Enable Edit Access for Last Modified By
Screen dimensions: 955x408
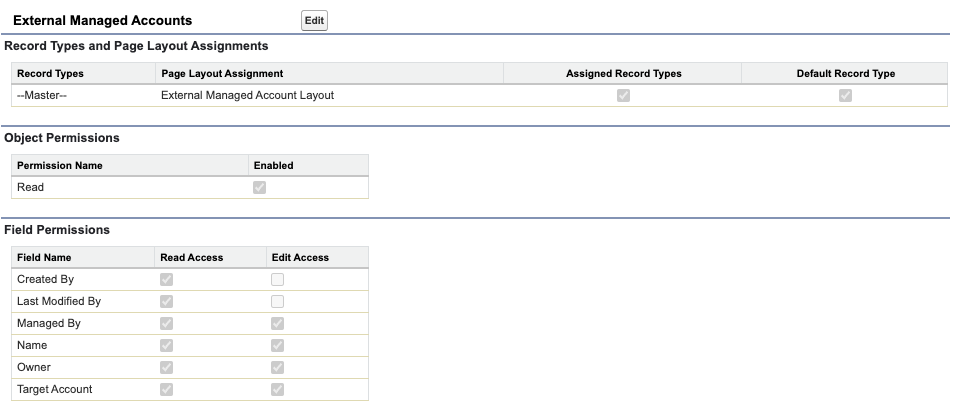pos(278,302)
